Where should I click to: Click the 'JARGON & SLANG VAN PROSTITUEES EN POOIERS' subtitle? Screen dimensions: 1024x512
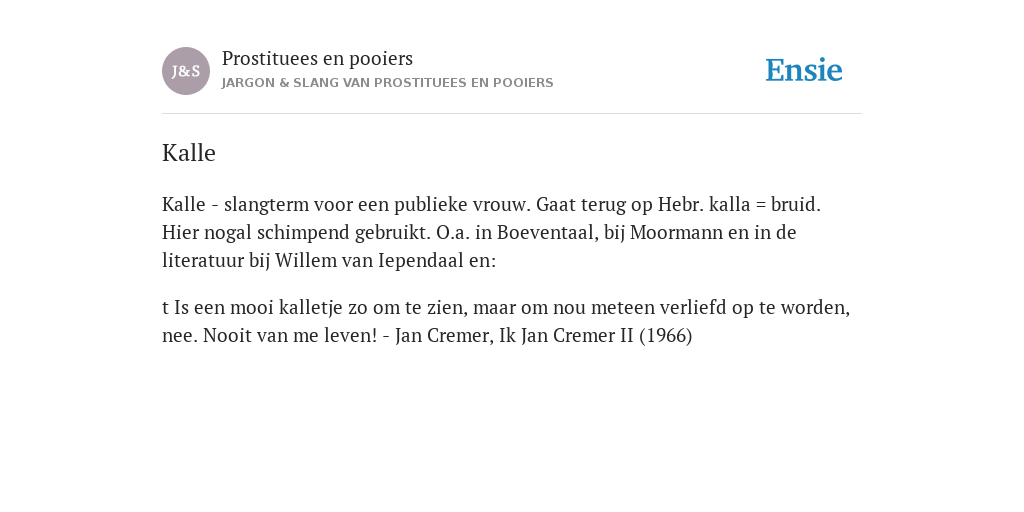pos(387,83)
